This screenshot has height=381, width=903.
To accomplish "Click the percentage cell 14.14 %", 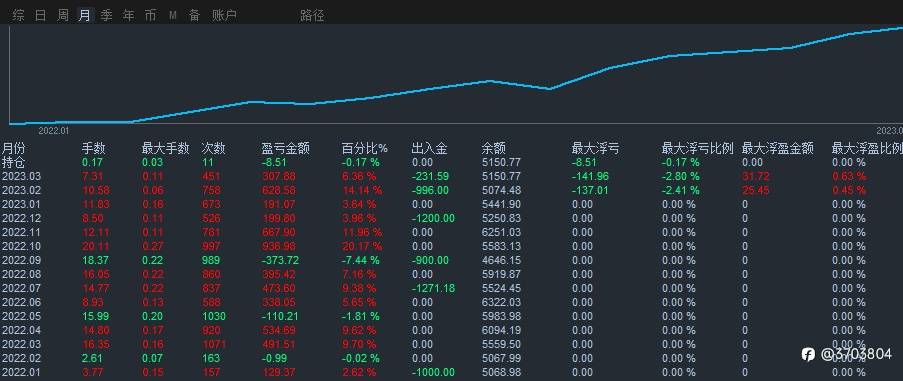I will [362, 190].
